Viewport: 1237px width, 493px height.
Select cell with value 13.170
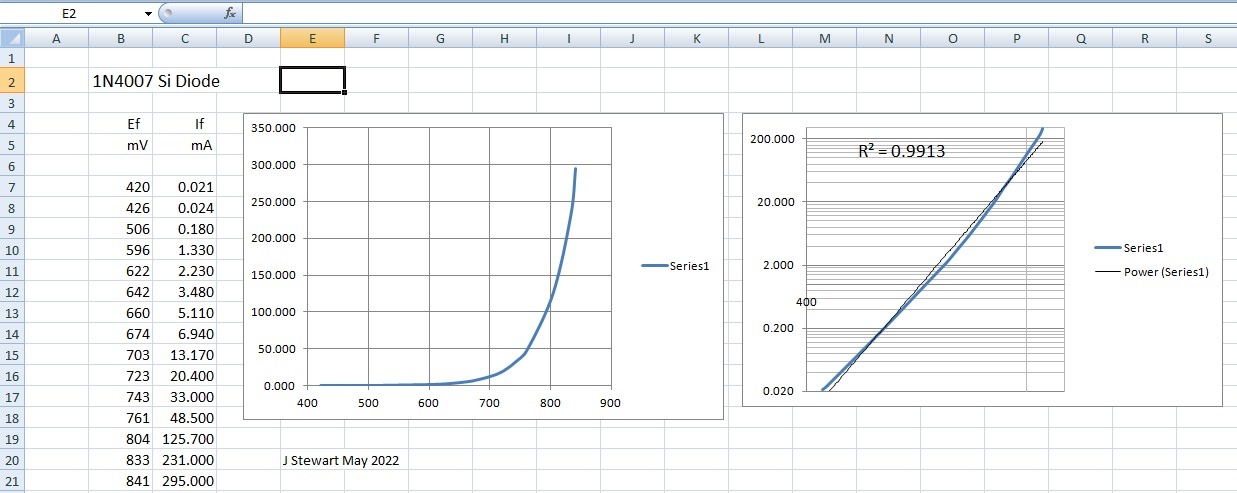point(184,355)
